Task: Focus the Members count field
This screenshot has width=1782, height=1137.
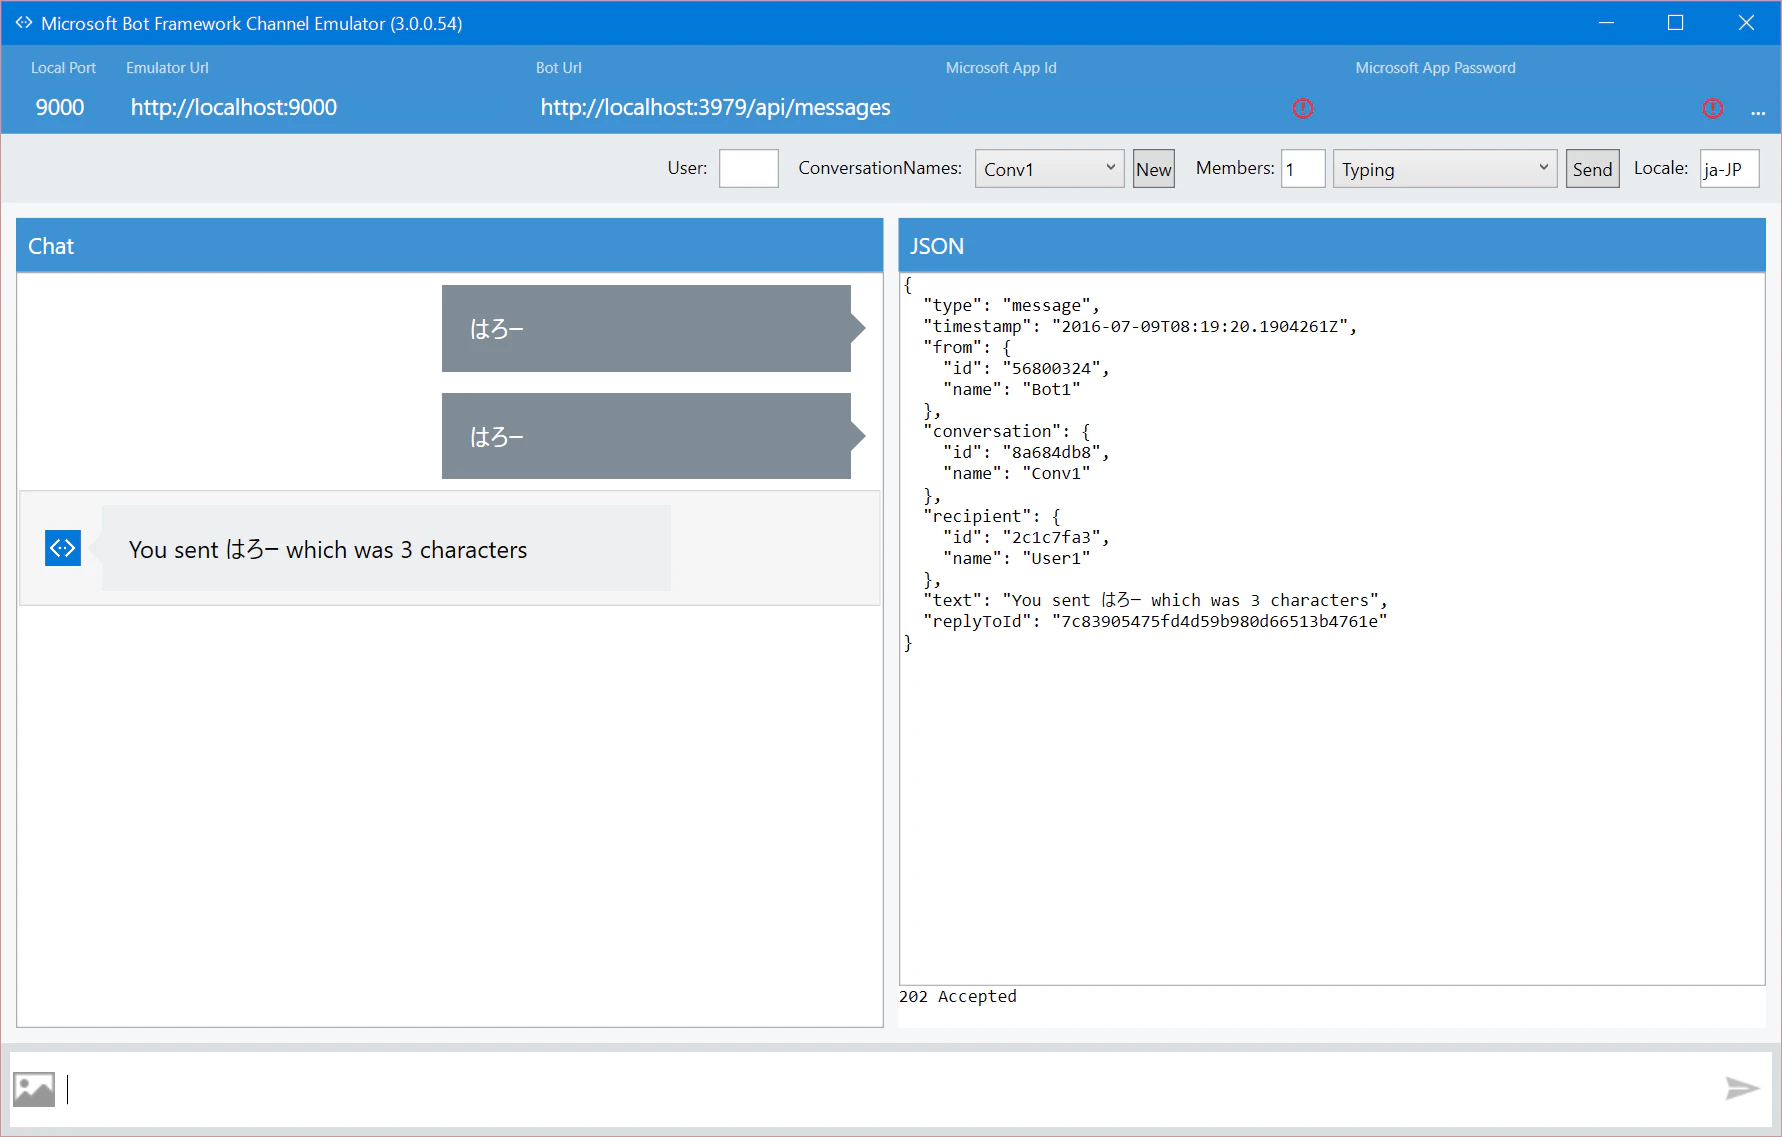Action: tap(1303, 169)
